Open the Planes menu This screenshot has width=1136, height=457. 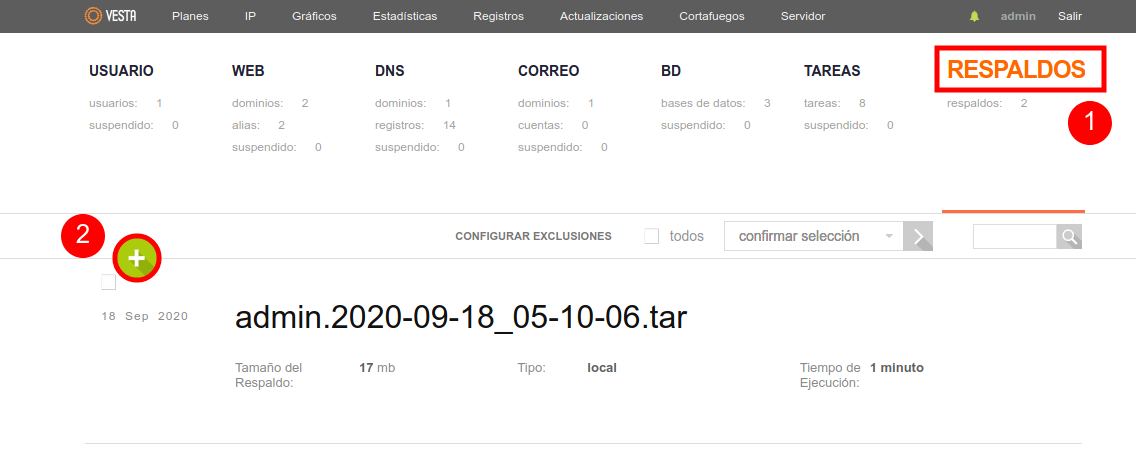[191, 16]
